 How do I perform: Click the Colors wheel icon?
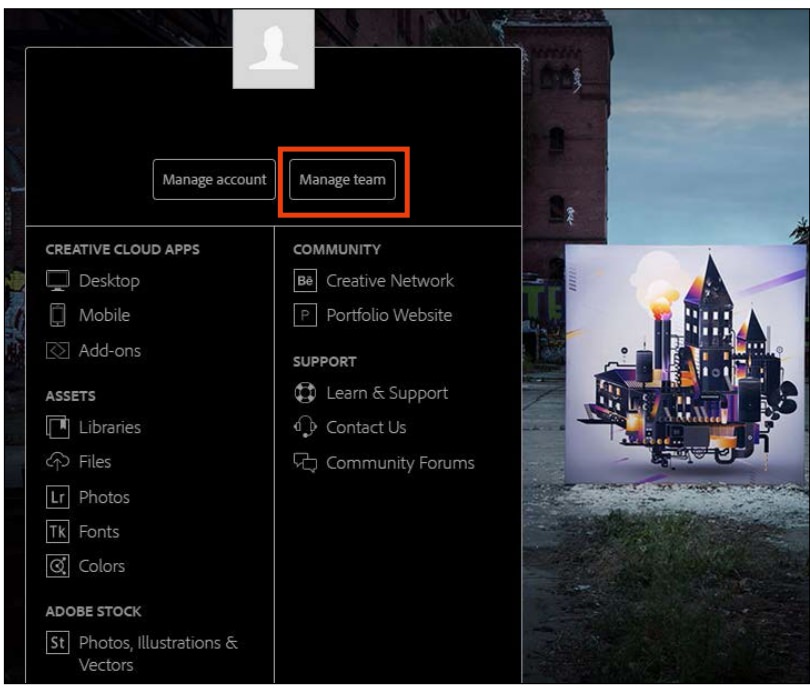pos(57,566)
